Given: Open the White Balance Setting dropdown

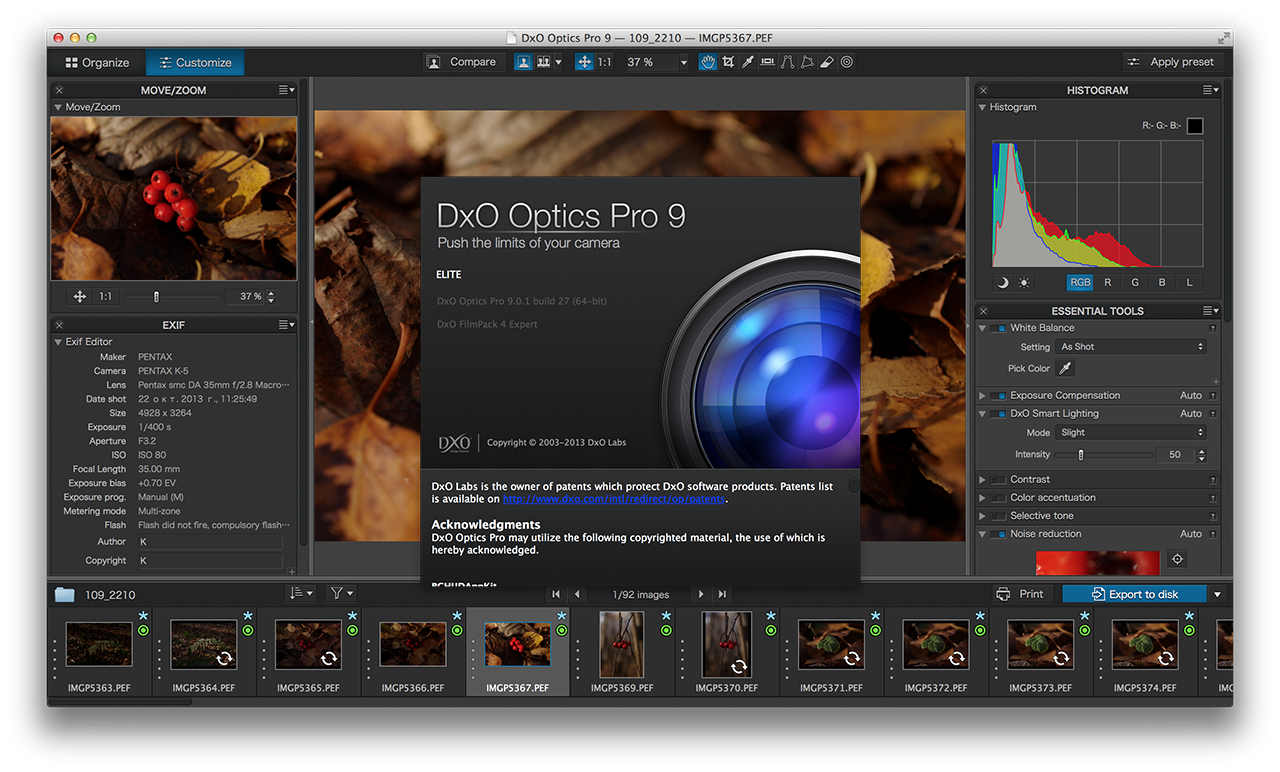Looking at the screenshot, I should click(1131, 347).
